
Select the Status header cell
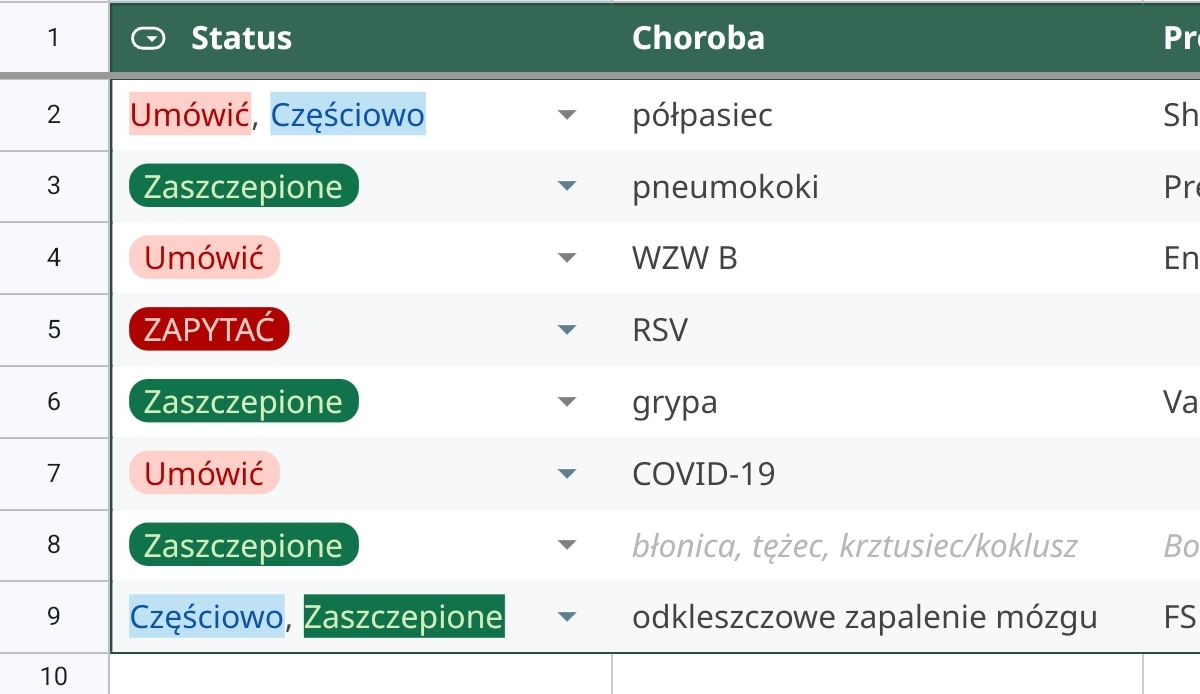(x=361, y=38)
